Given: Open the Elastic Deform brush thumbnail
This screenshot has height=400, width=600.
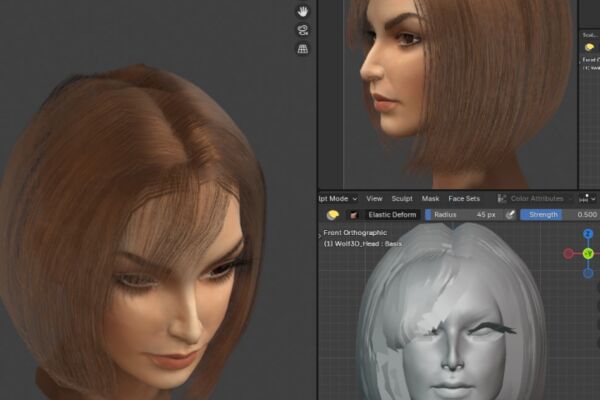Looking at the screenshot, I should tap(354, 215).
